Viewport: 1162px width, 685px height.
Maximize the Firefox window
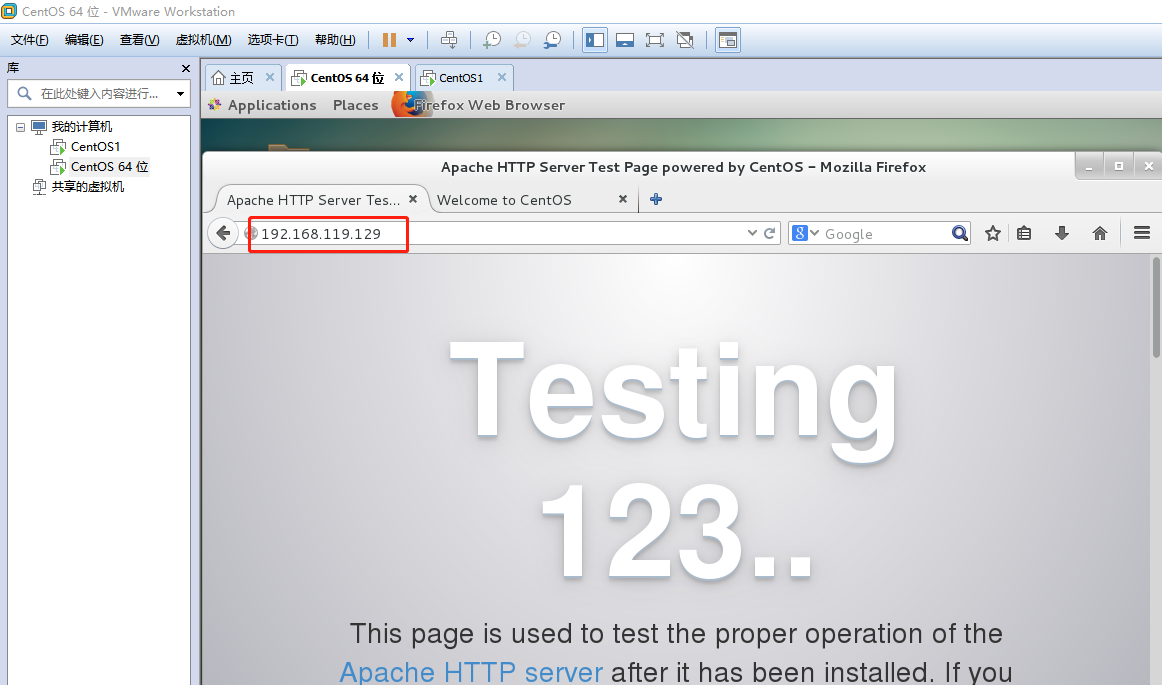pyautogui.click(x=1119, y=166)
